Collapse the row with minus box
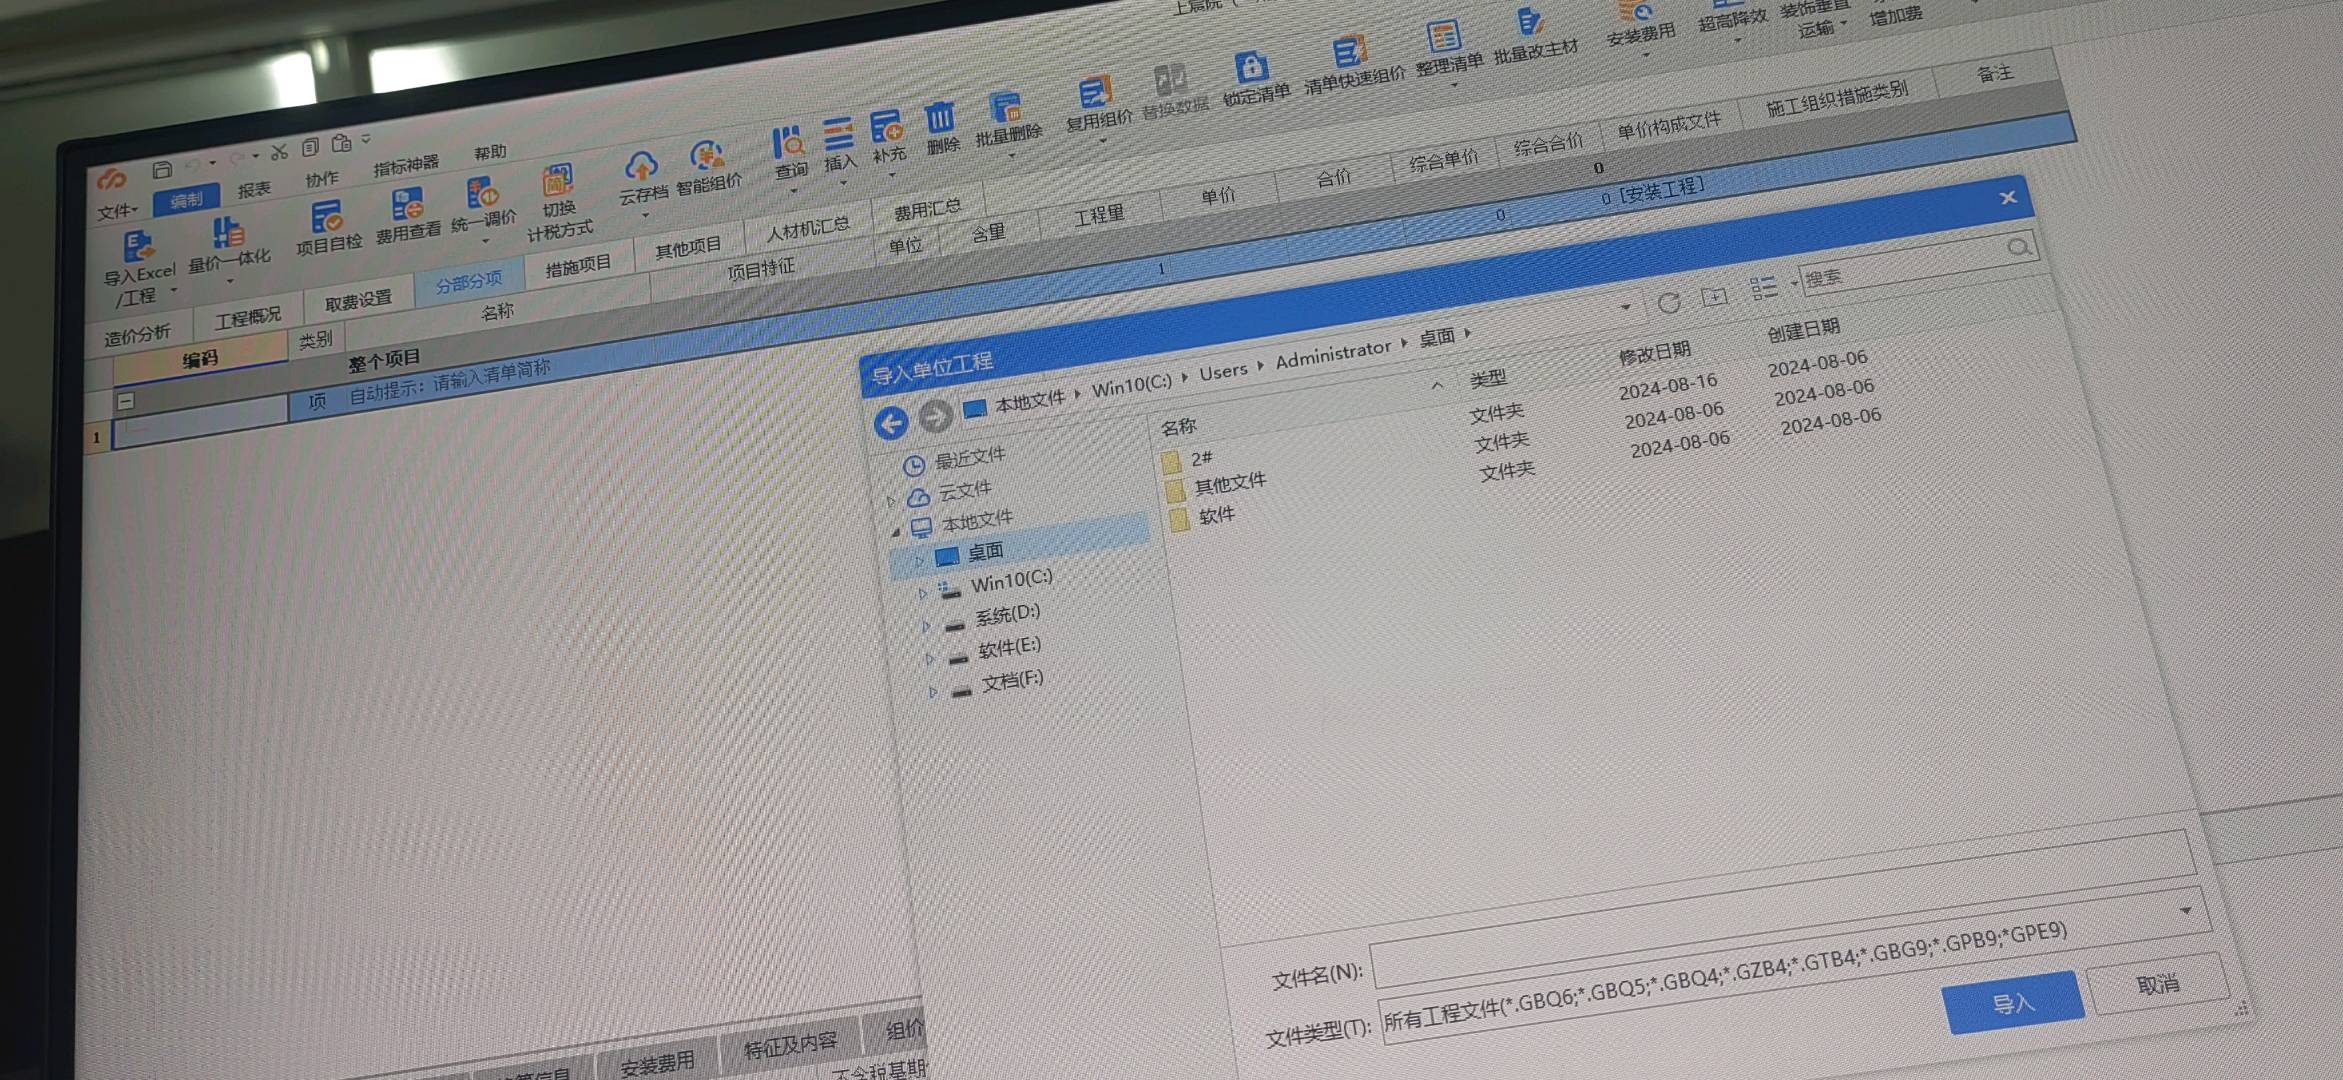The height and width of the screenshot is (1080, 2343). [x=126, y=401]
